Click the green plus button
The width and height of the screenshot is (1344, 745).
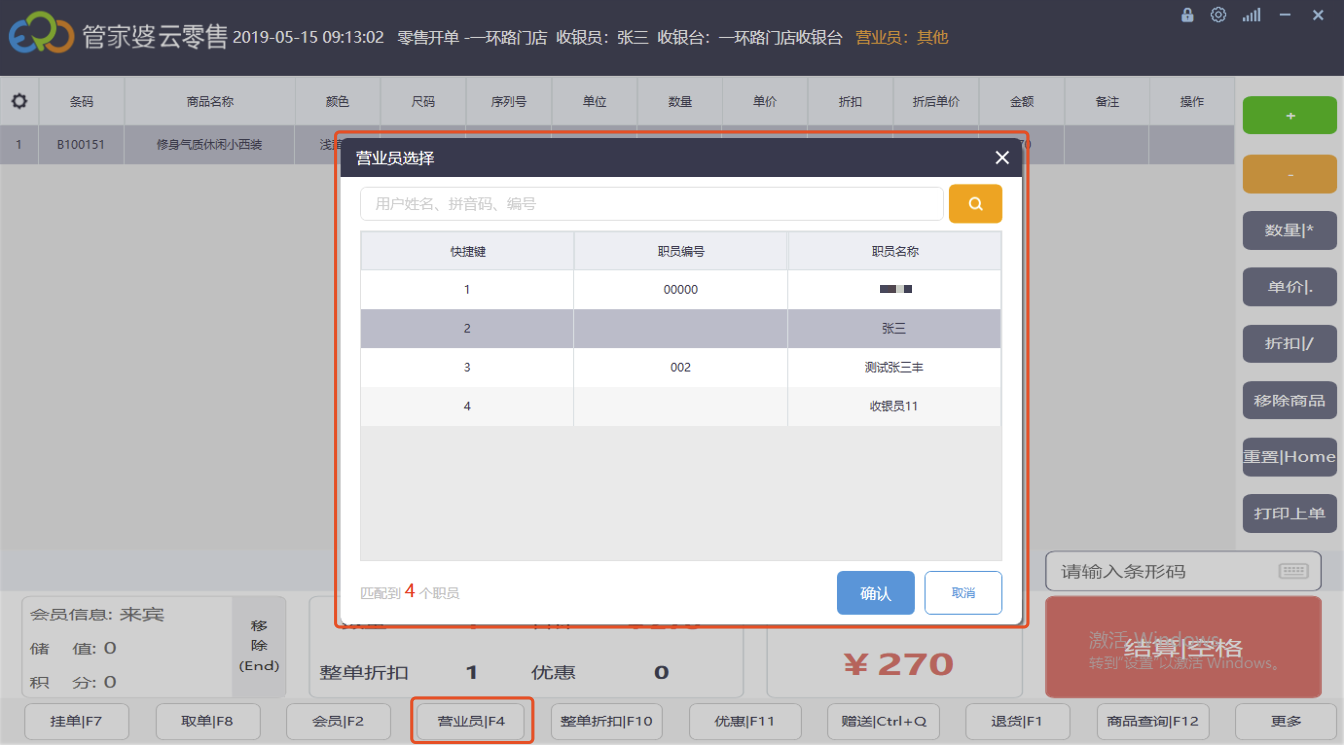1289,115
